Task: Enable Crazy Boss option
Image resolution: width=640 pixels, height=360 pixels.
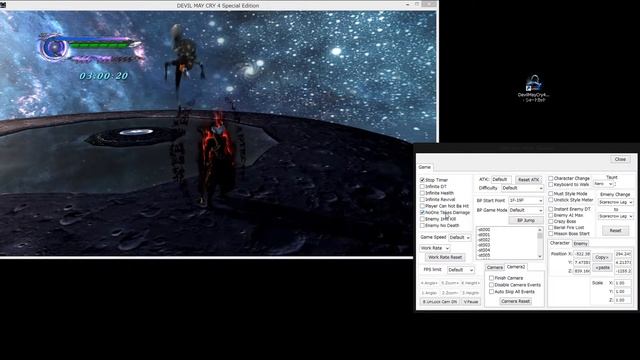Action: coord(551,221)
